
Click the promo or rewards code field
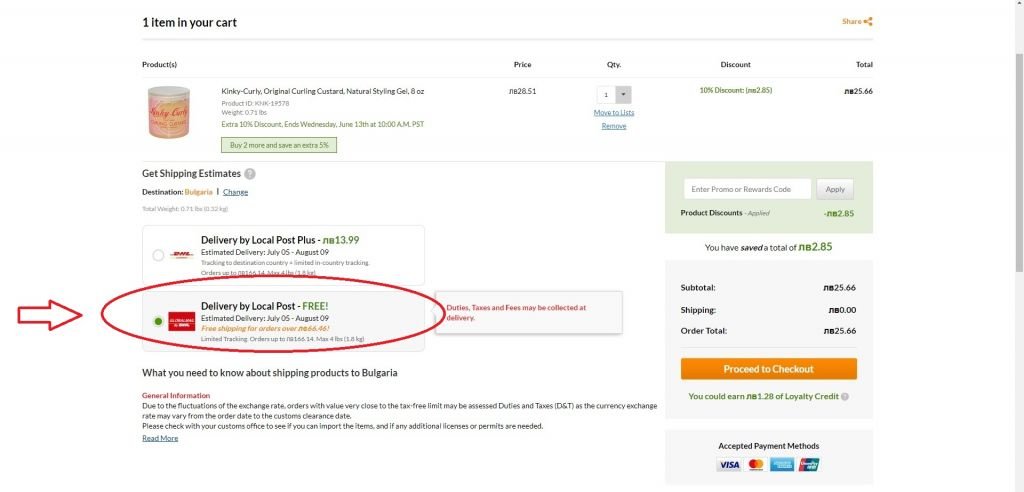click(x=747, y=189)
